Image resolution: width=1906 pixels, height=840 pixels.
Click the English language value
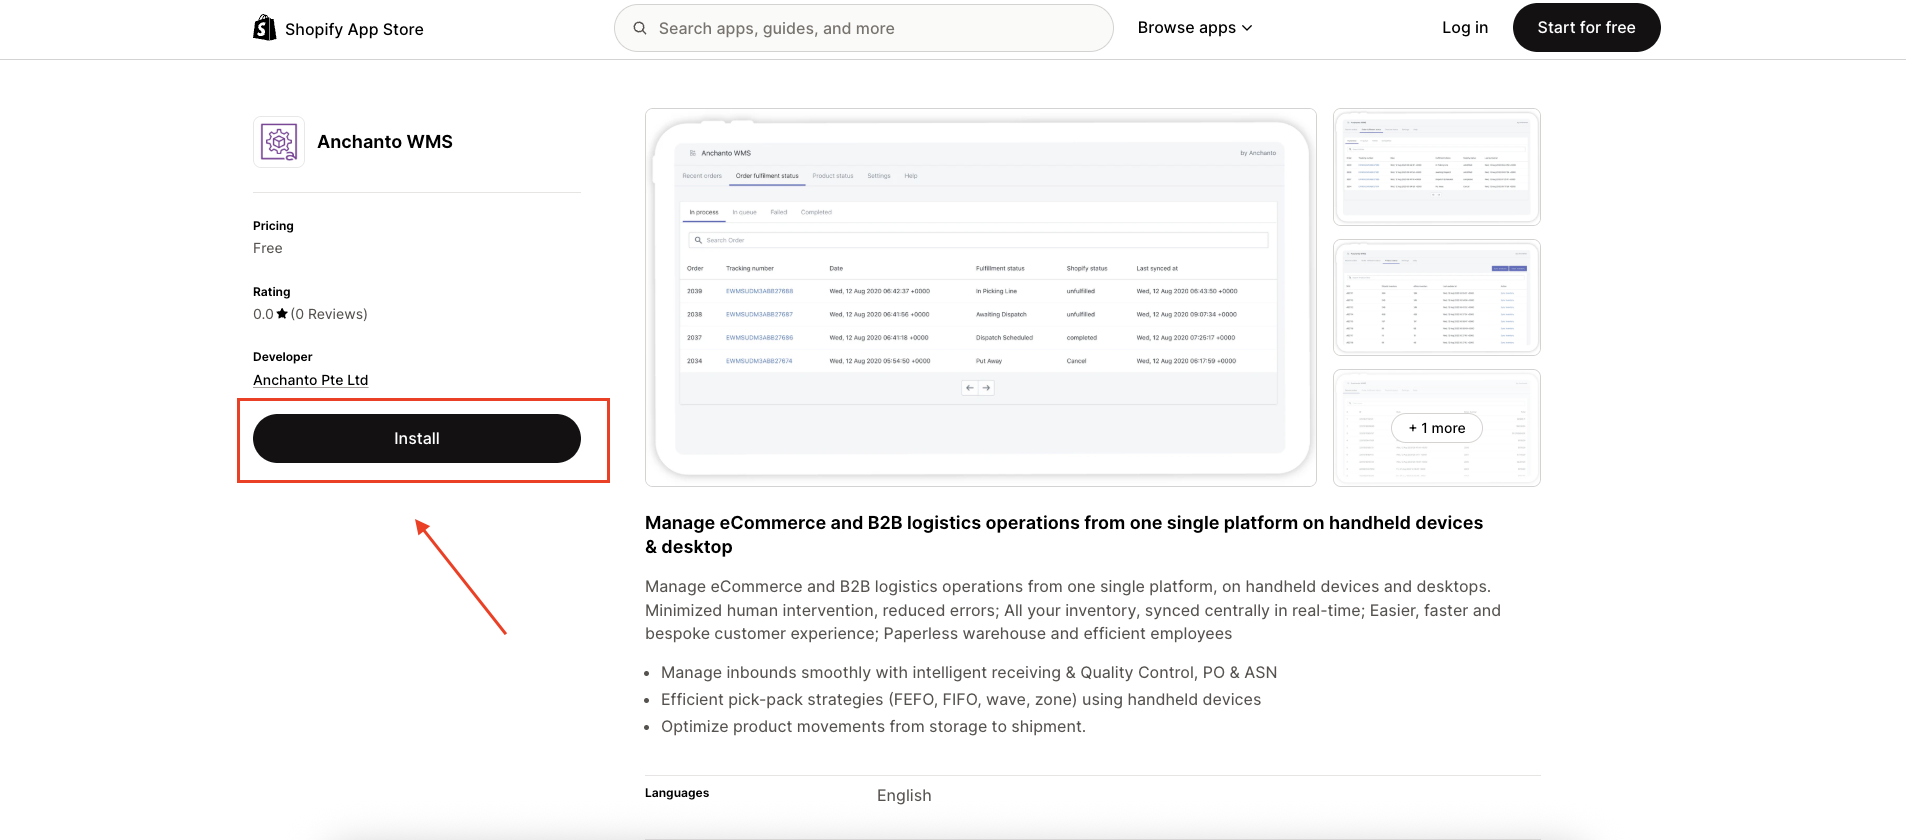[x=904, y=796]
